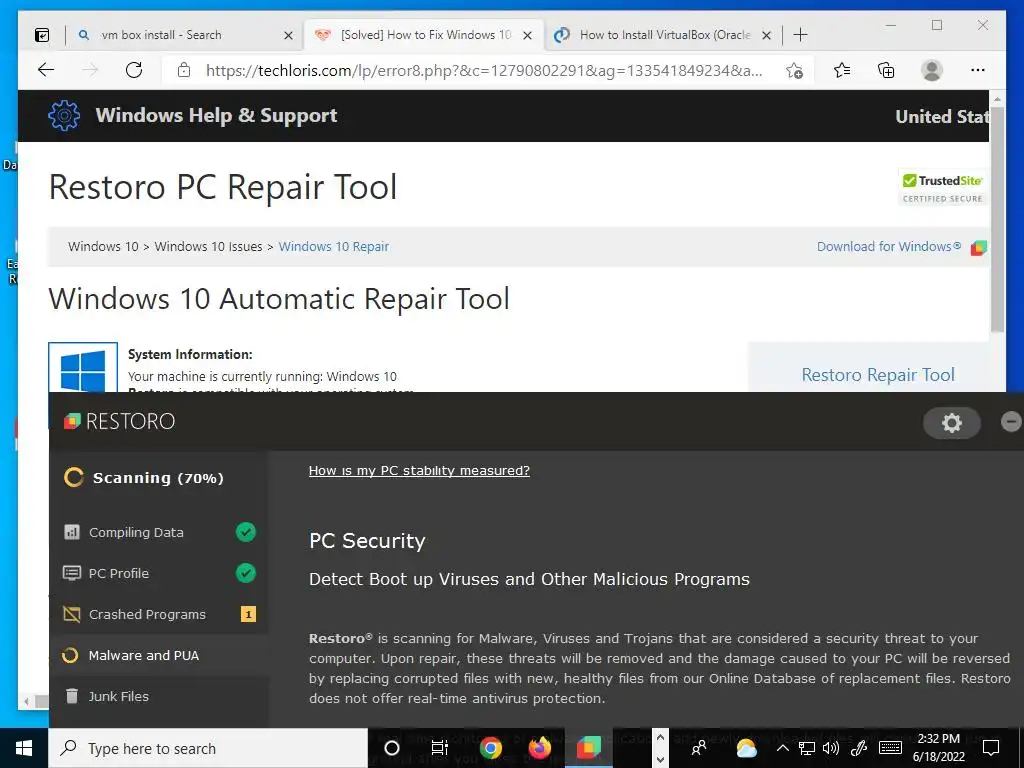Open 'How is my PC stability measured?' link
The image size is (1024, 768).
tap(419, 470)
